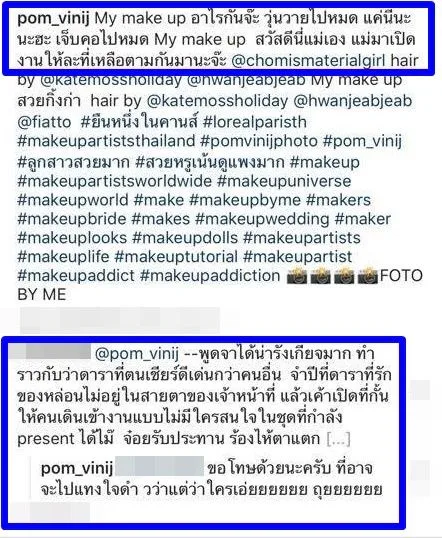Expand truncated comment via [...] marker
The image size is (442, 538).
(x=338, y=439)
